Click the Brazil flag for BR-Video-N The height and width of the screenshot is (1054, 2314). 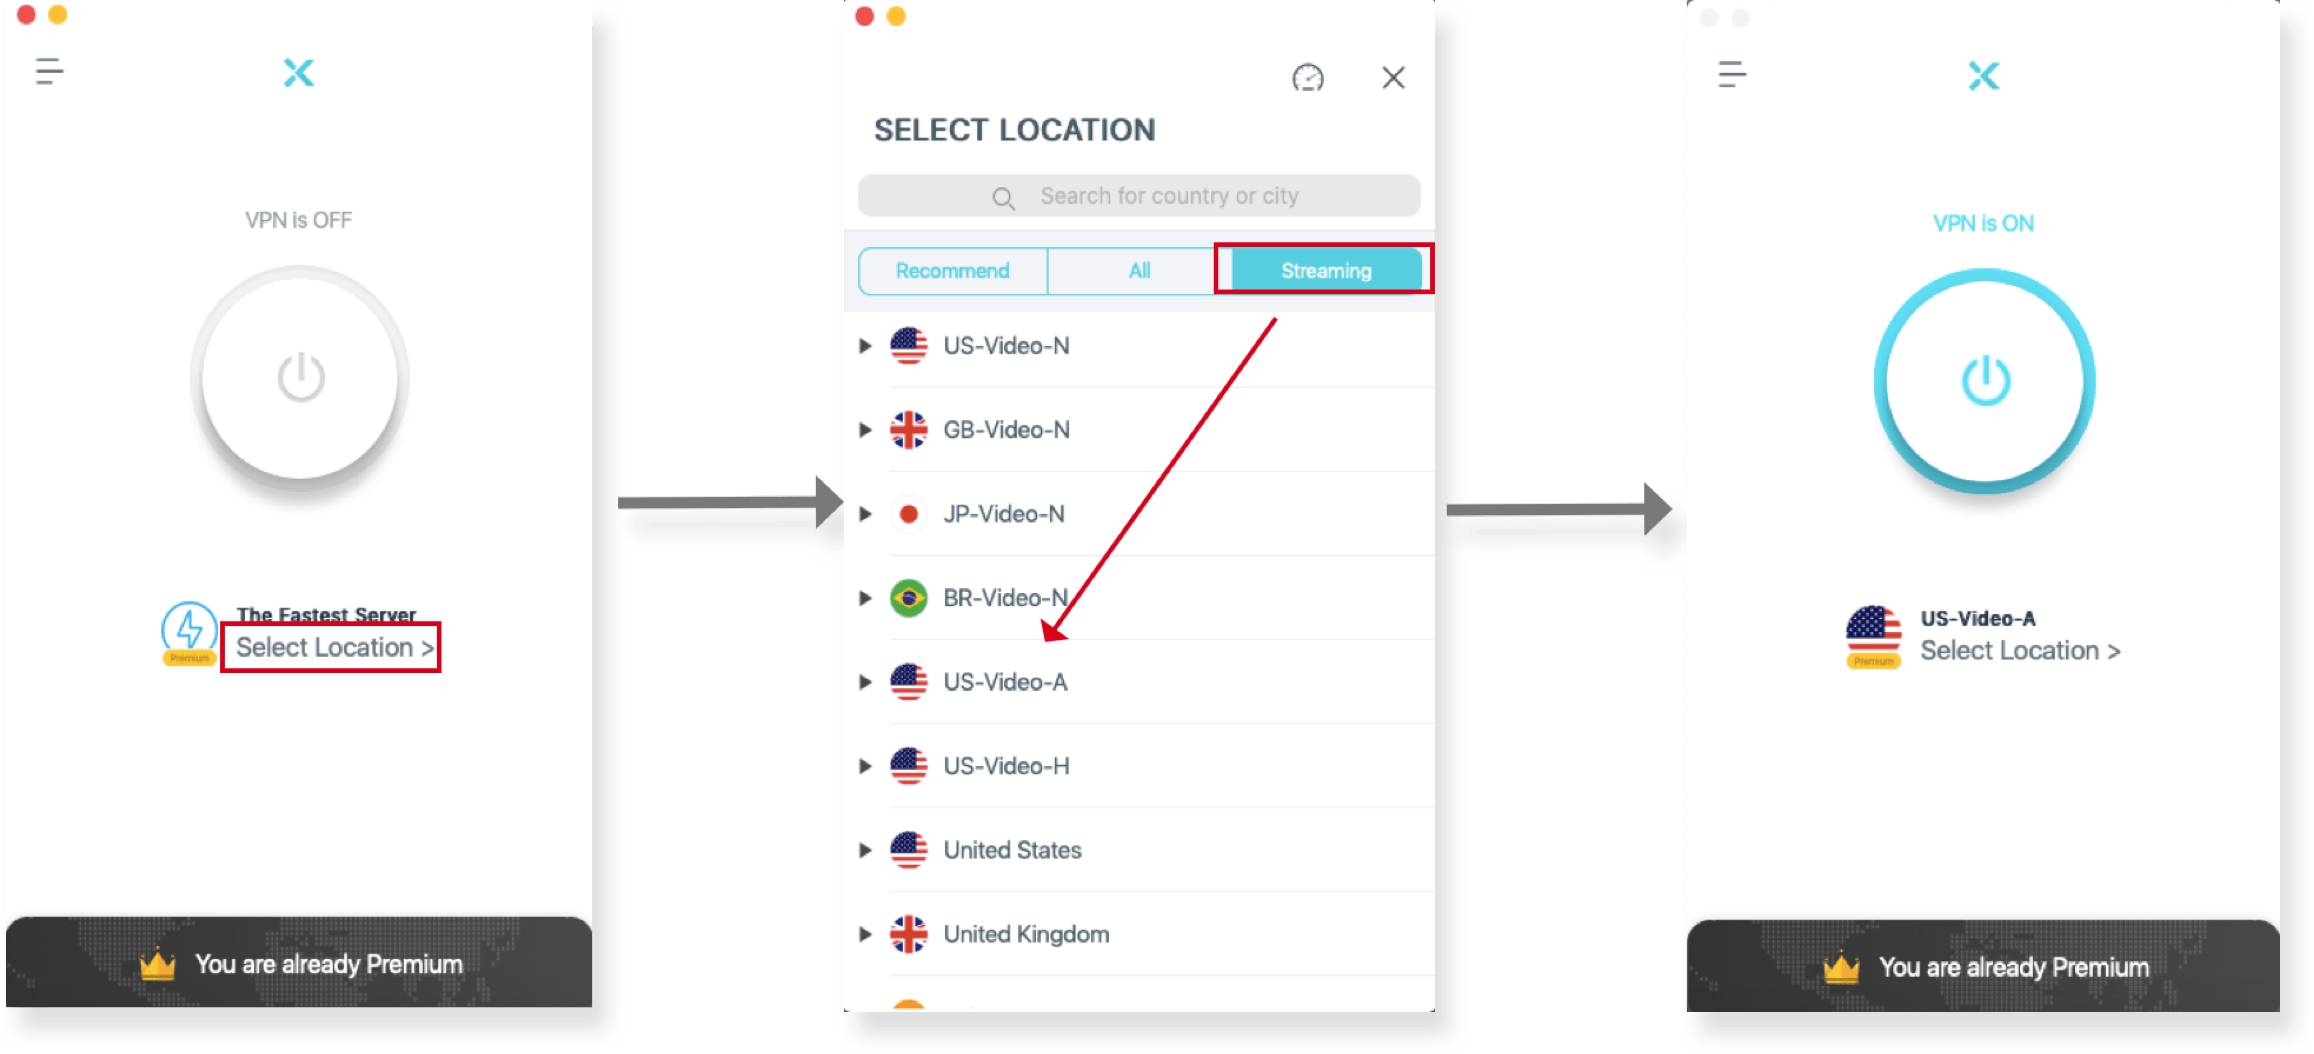coord(908,598)
